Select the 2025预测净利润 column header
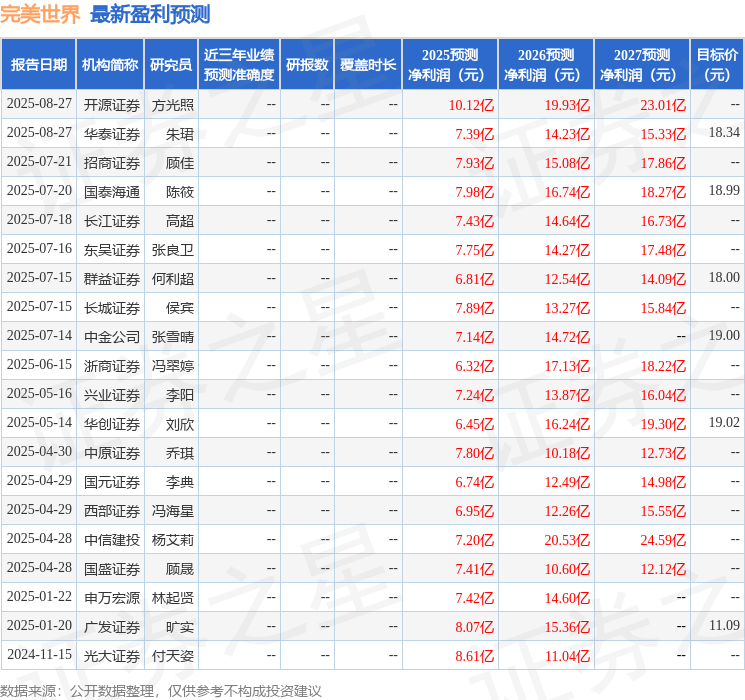745x700 pixels. point(450,65)
